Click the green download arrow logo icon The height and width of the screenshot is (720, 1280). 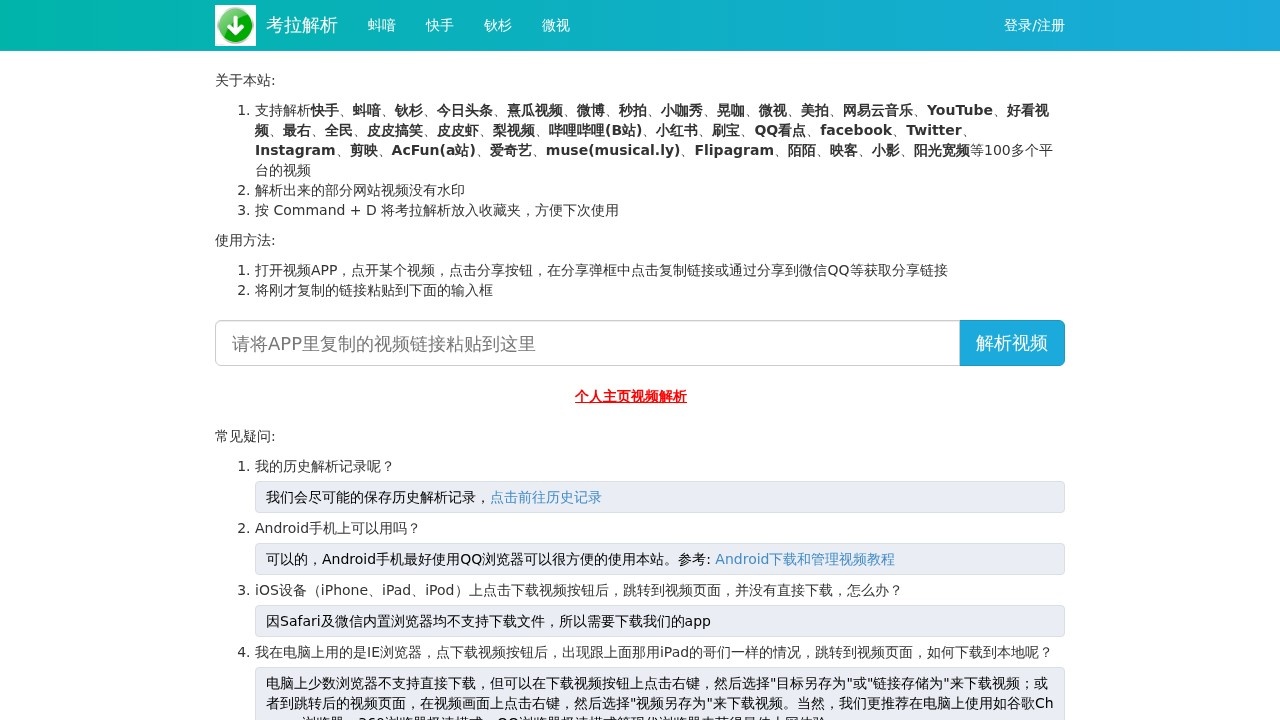click(x=235, y=25)
